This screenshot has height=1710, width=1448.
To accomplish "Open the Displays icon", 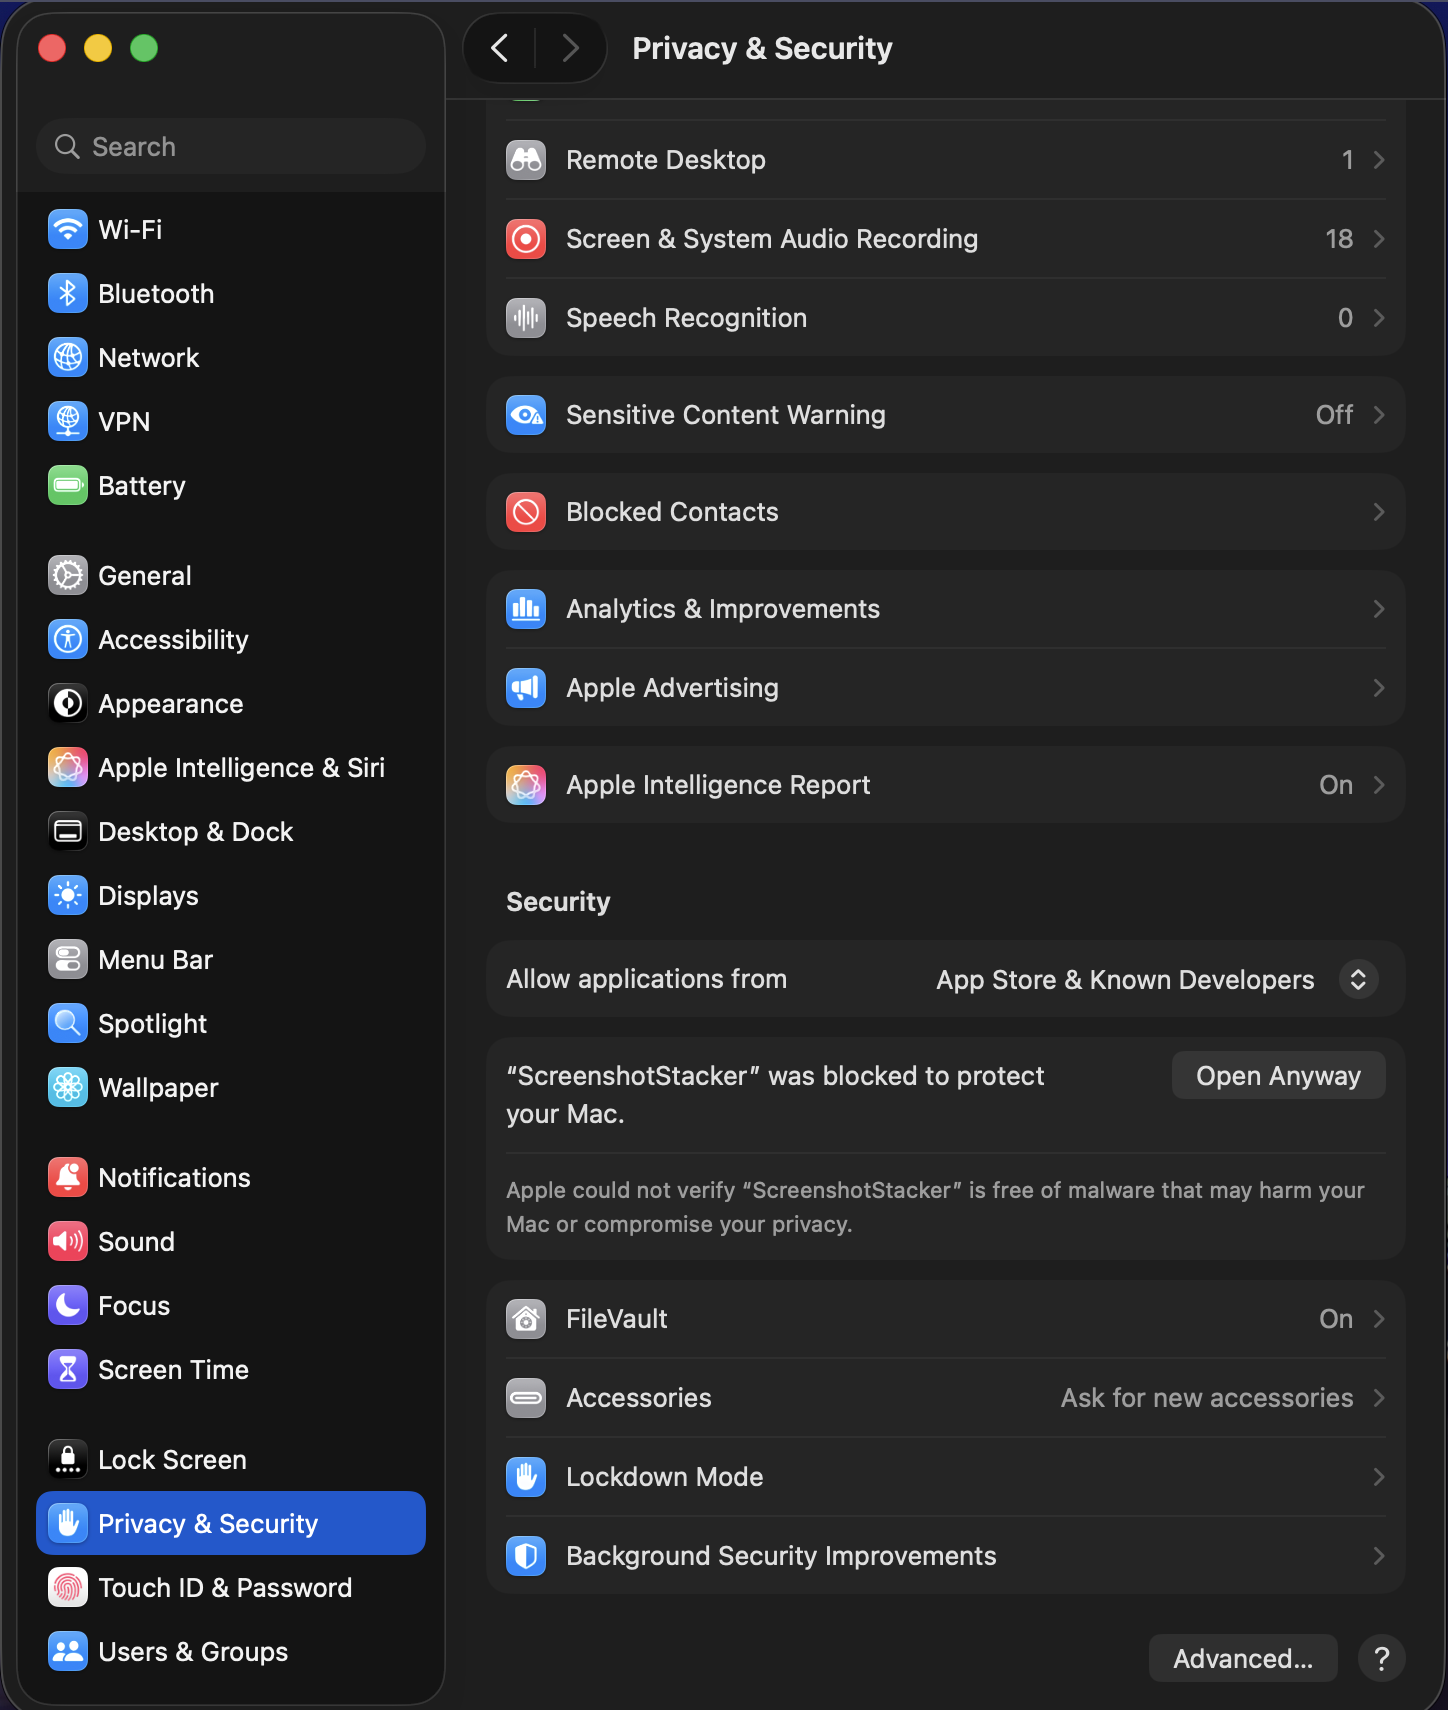I will [68, 896].
